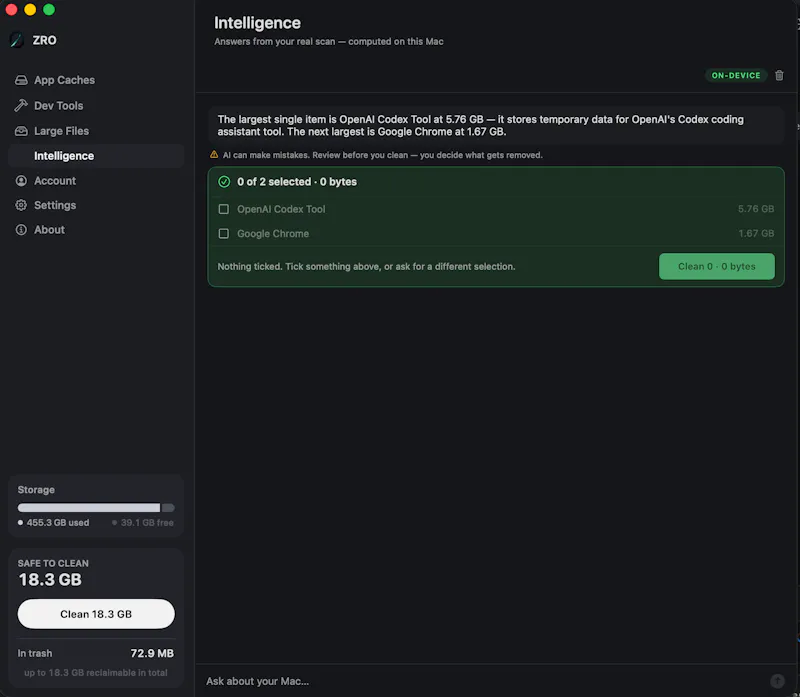Image resolution: width=800 pixels, height=697 pixels.
Task: Click the Settings gear icon
Action: 21,205
